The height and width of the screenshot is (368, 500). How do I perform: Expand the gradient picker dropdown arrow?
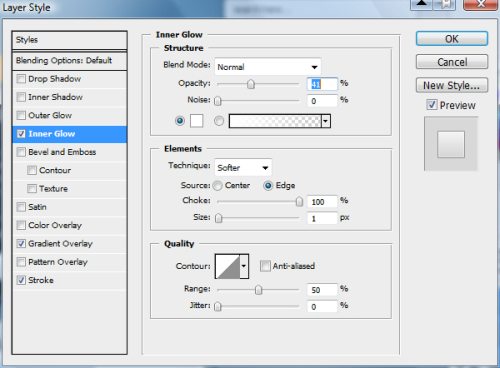(x=326, y=121)
